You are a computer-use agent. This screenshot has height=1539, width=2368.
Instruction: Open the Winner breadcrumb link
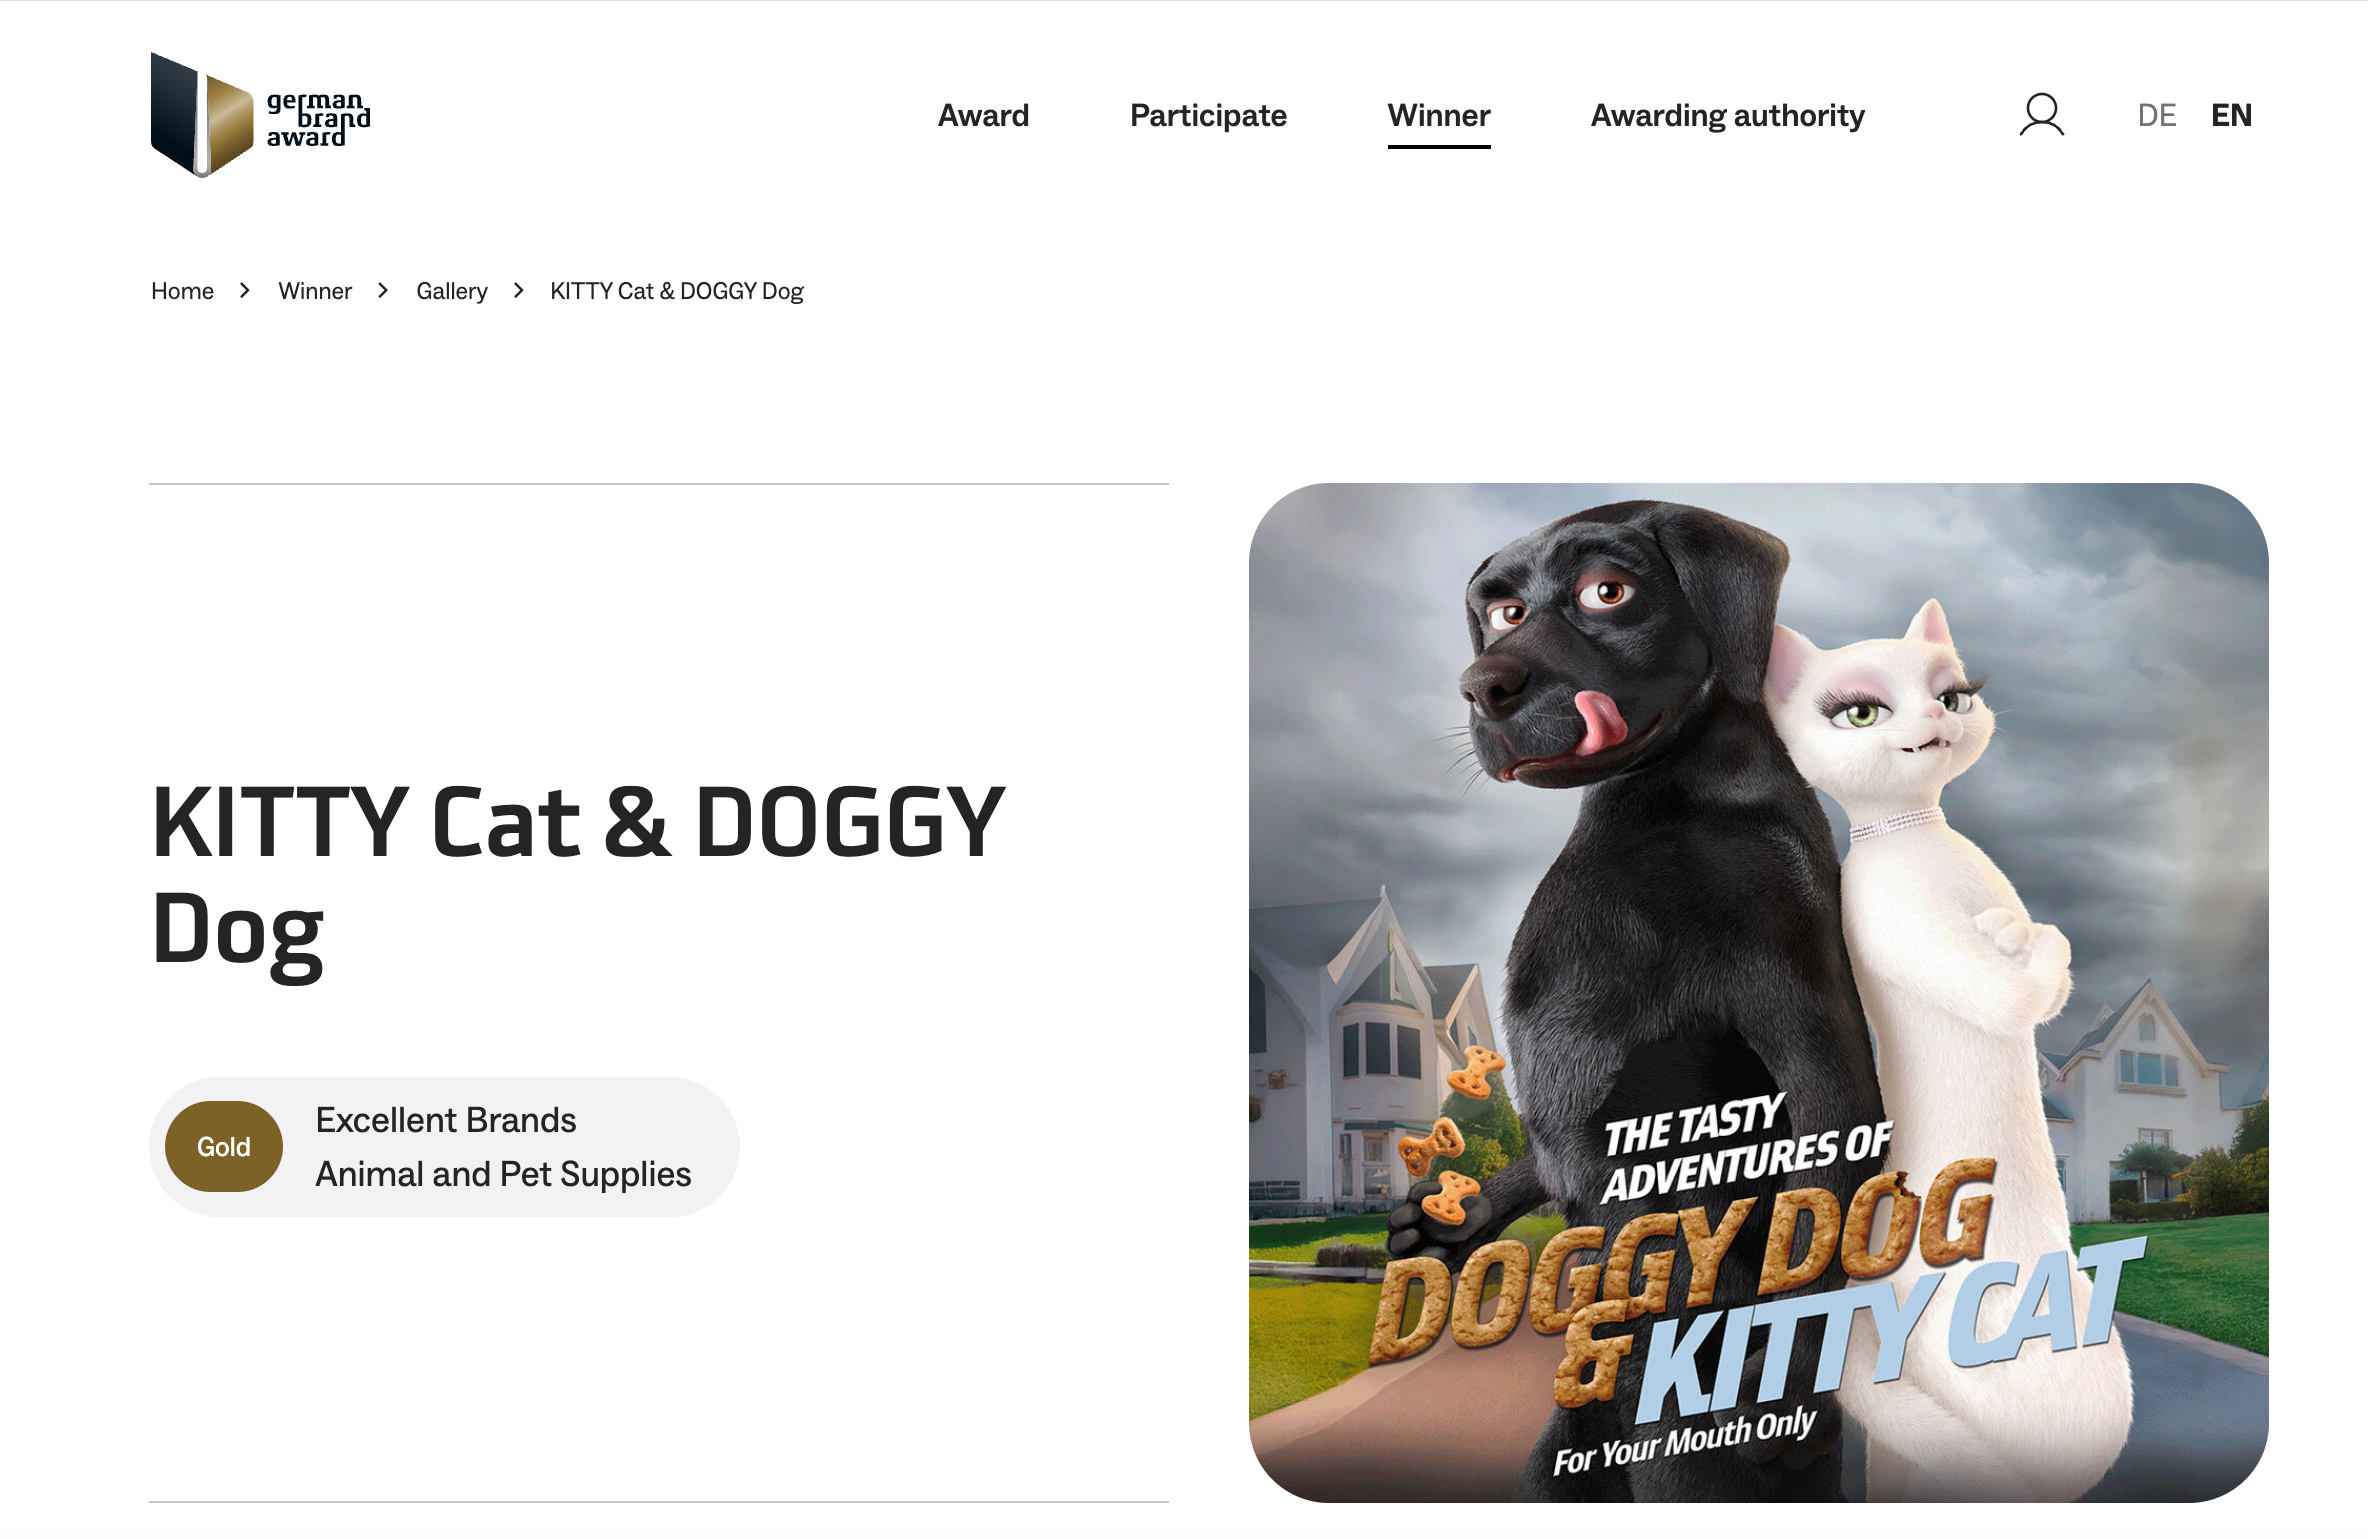click(x=315, y=291)
